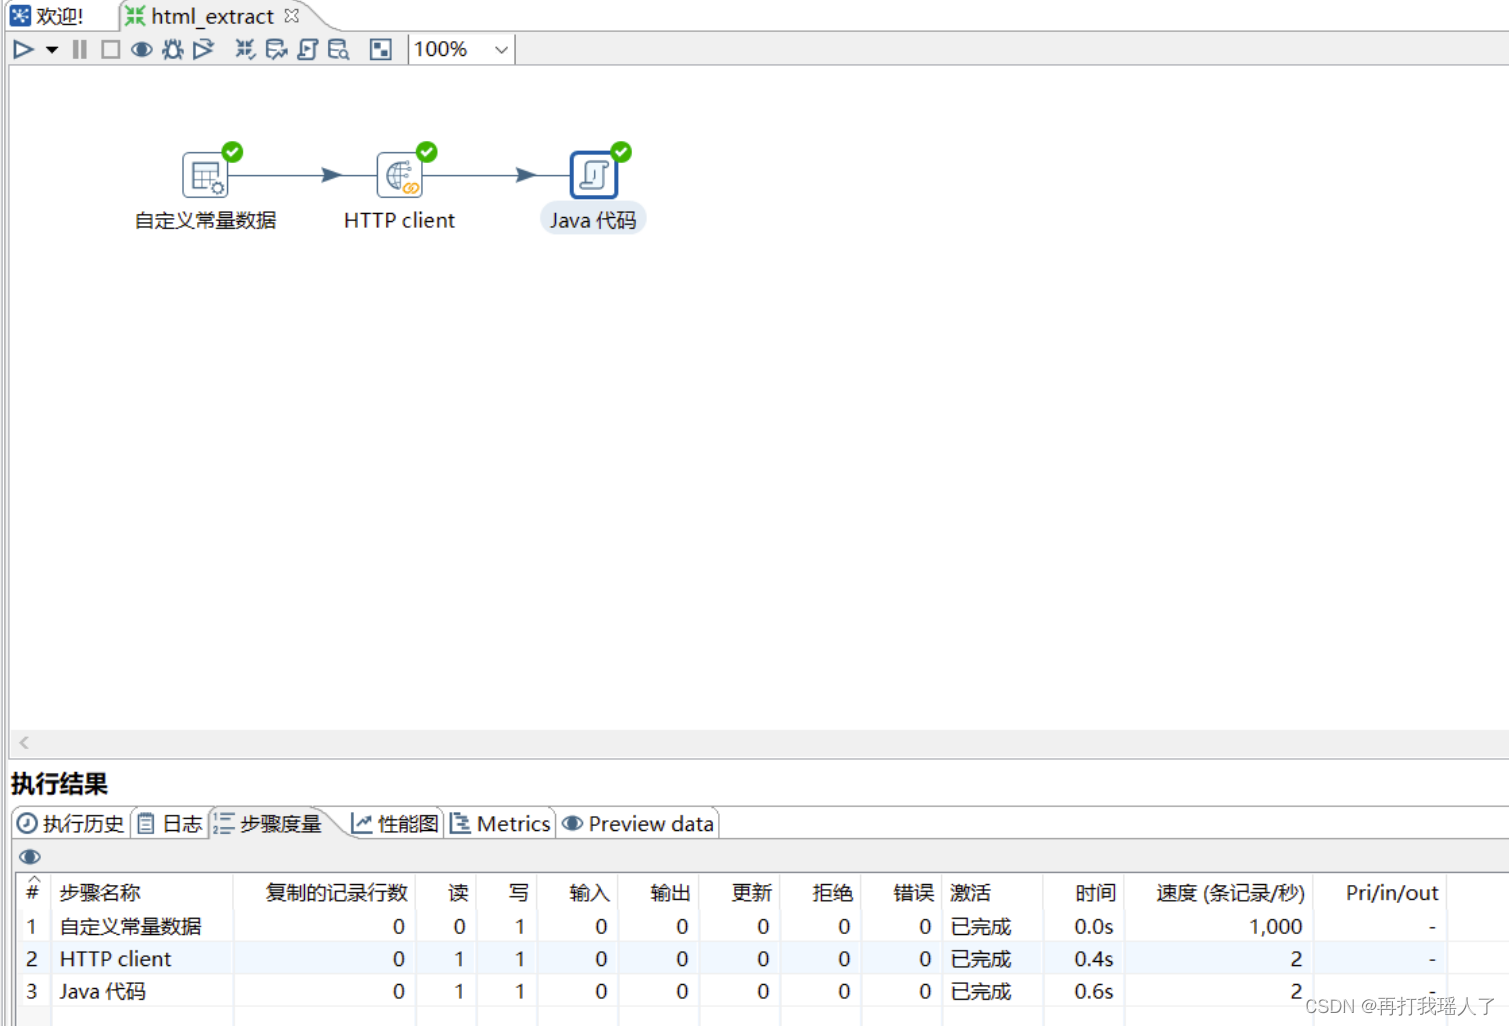The height and width of the screenshot is (1026, 1509).
Task: Generate the SQL for this transformation
Action: [x=307, y=49]
